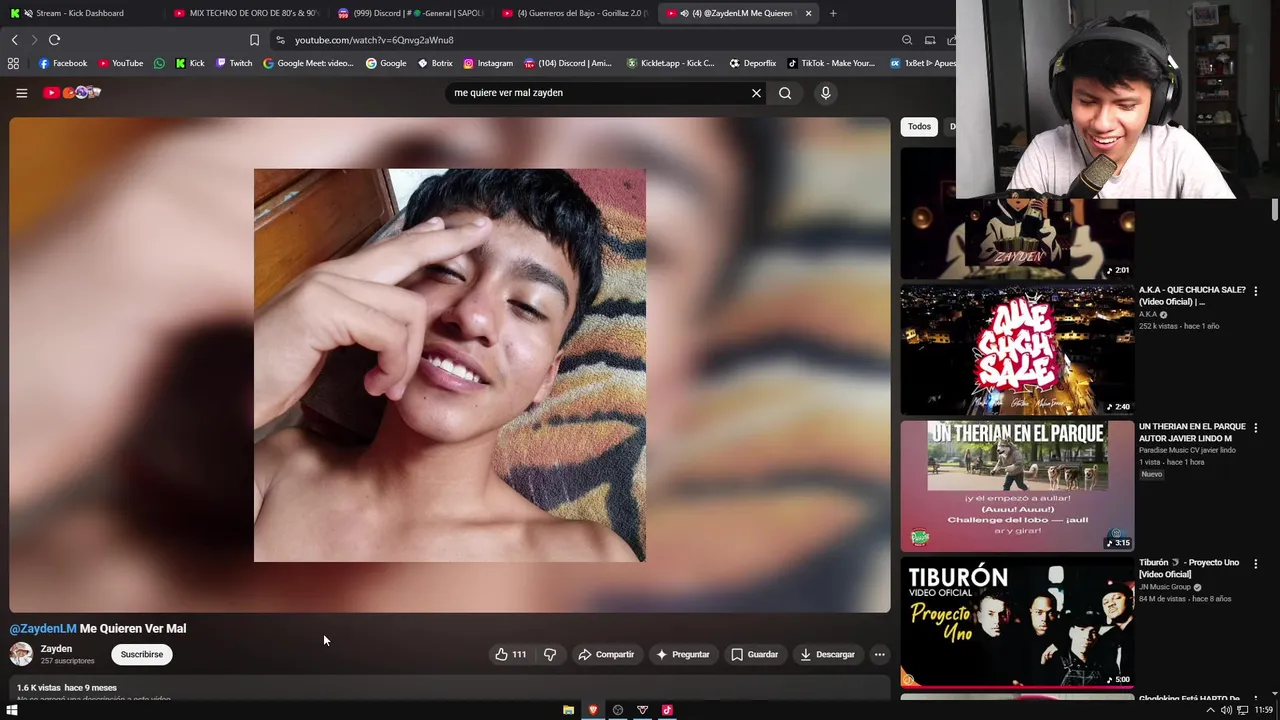The width and height of the screenshot is (1280, 720).
Task: Open the YouTube bookmark
Action: [121, 63]
